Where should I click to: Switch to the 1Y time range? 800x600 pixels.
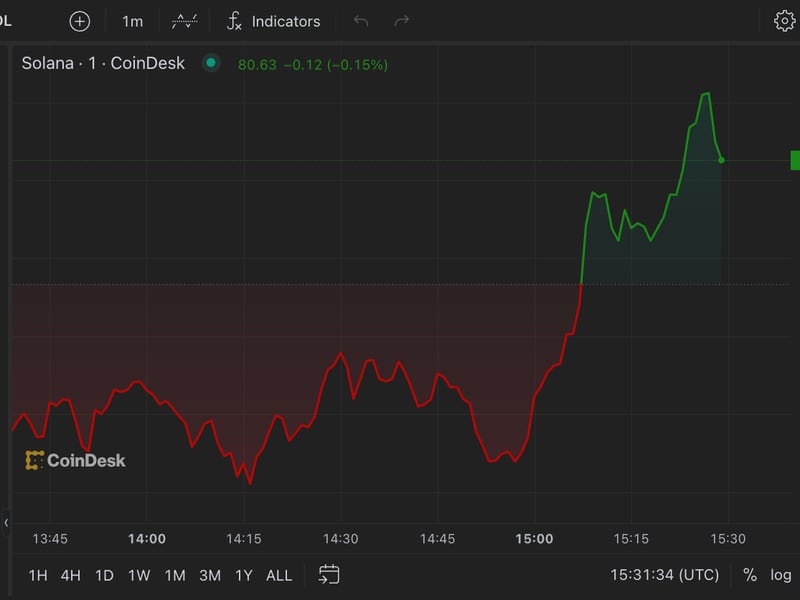coord(243,575)
